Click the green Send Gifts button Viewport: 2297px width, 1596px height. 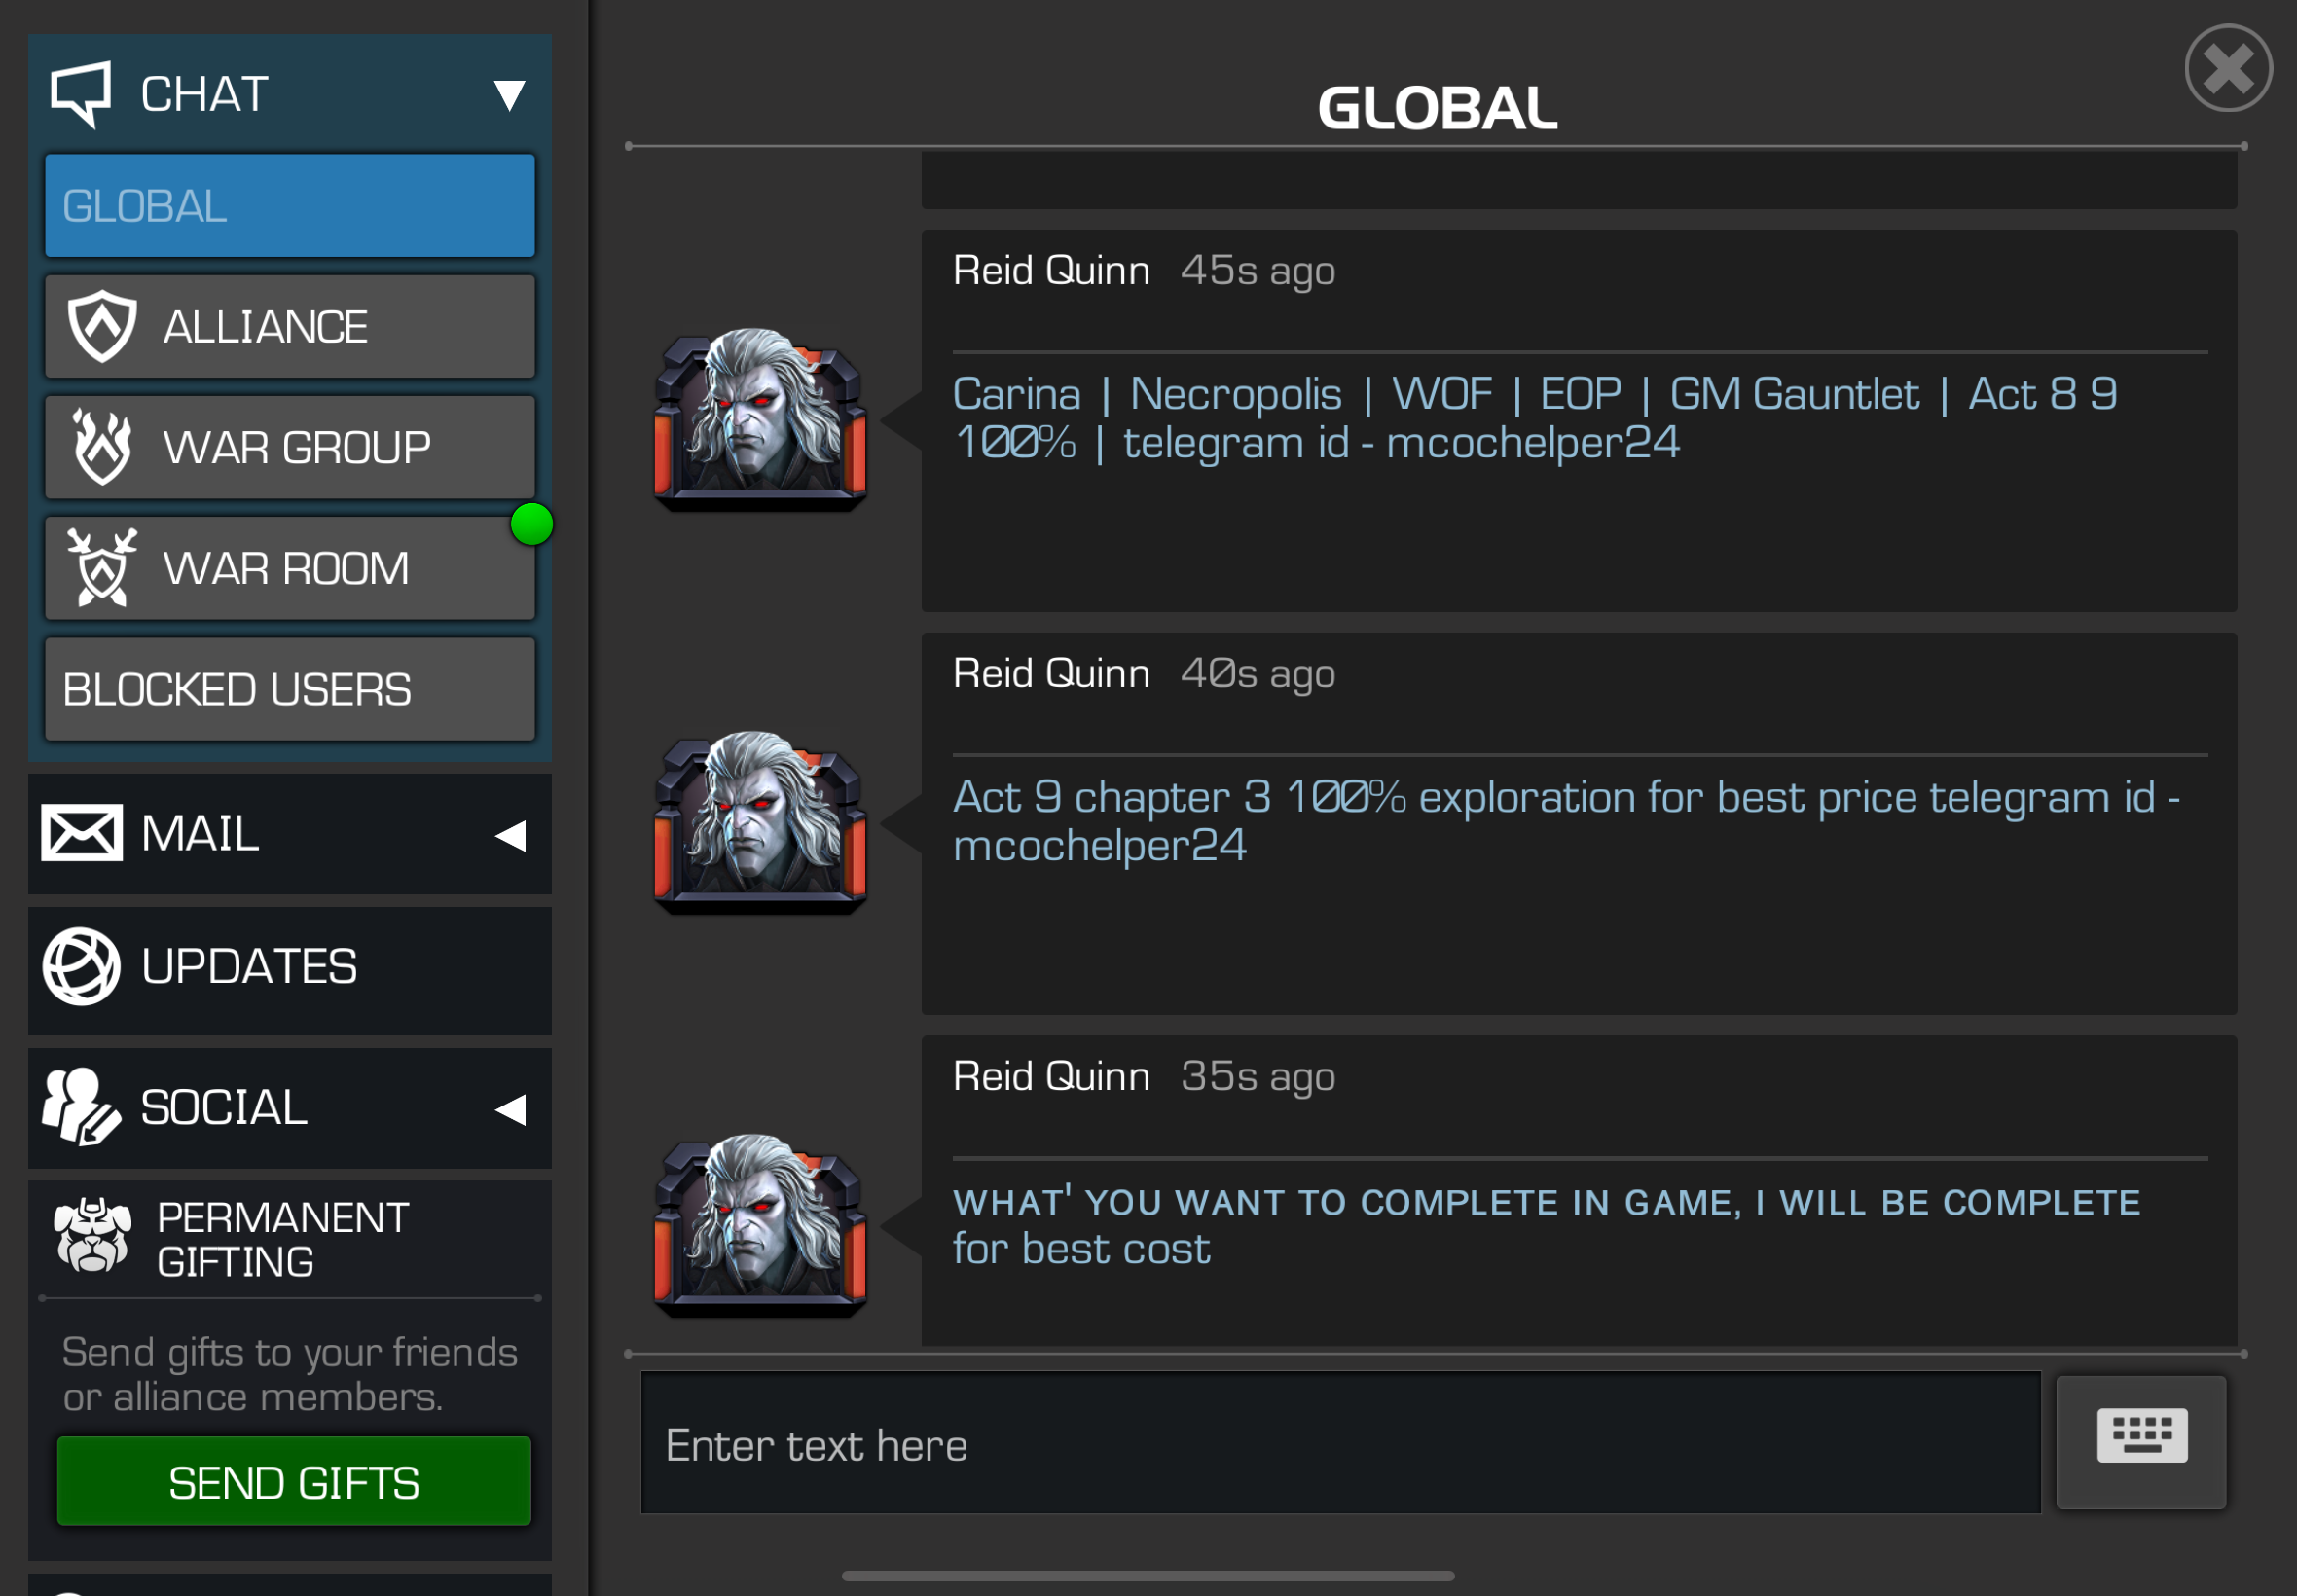[294, 1481]
